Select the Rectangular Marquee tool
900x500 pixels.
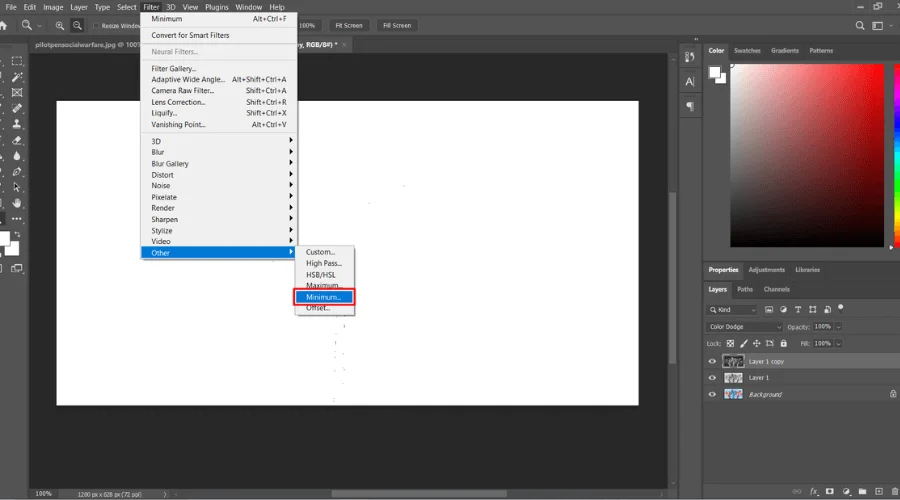(17, 61)
